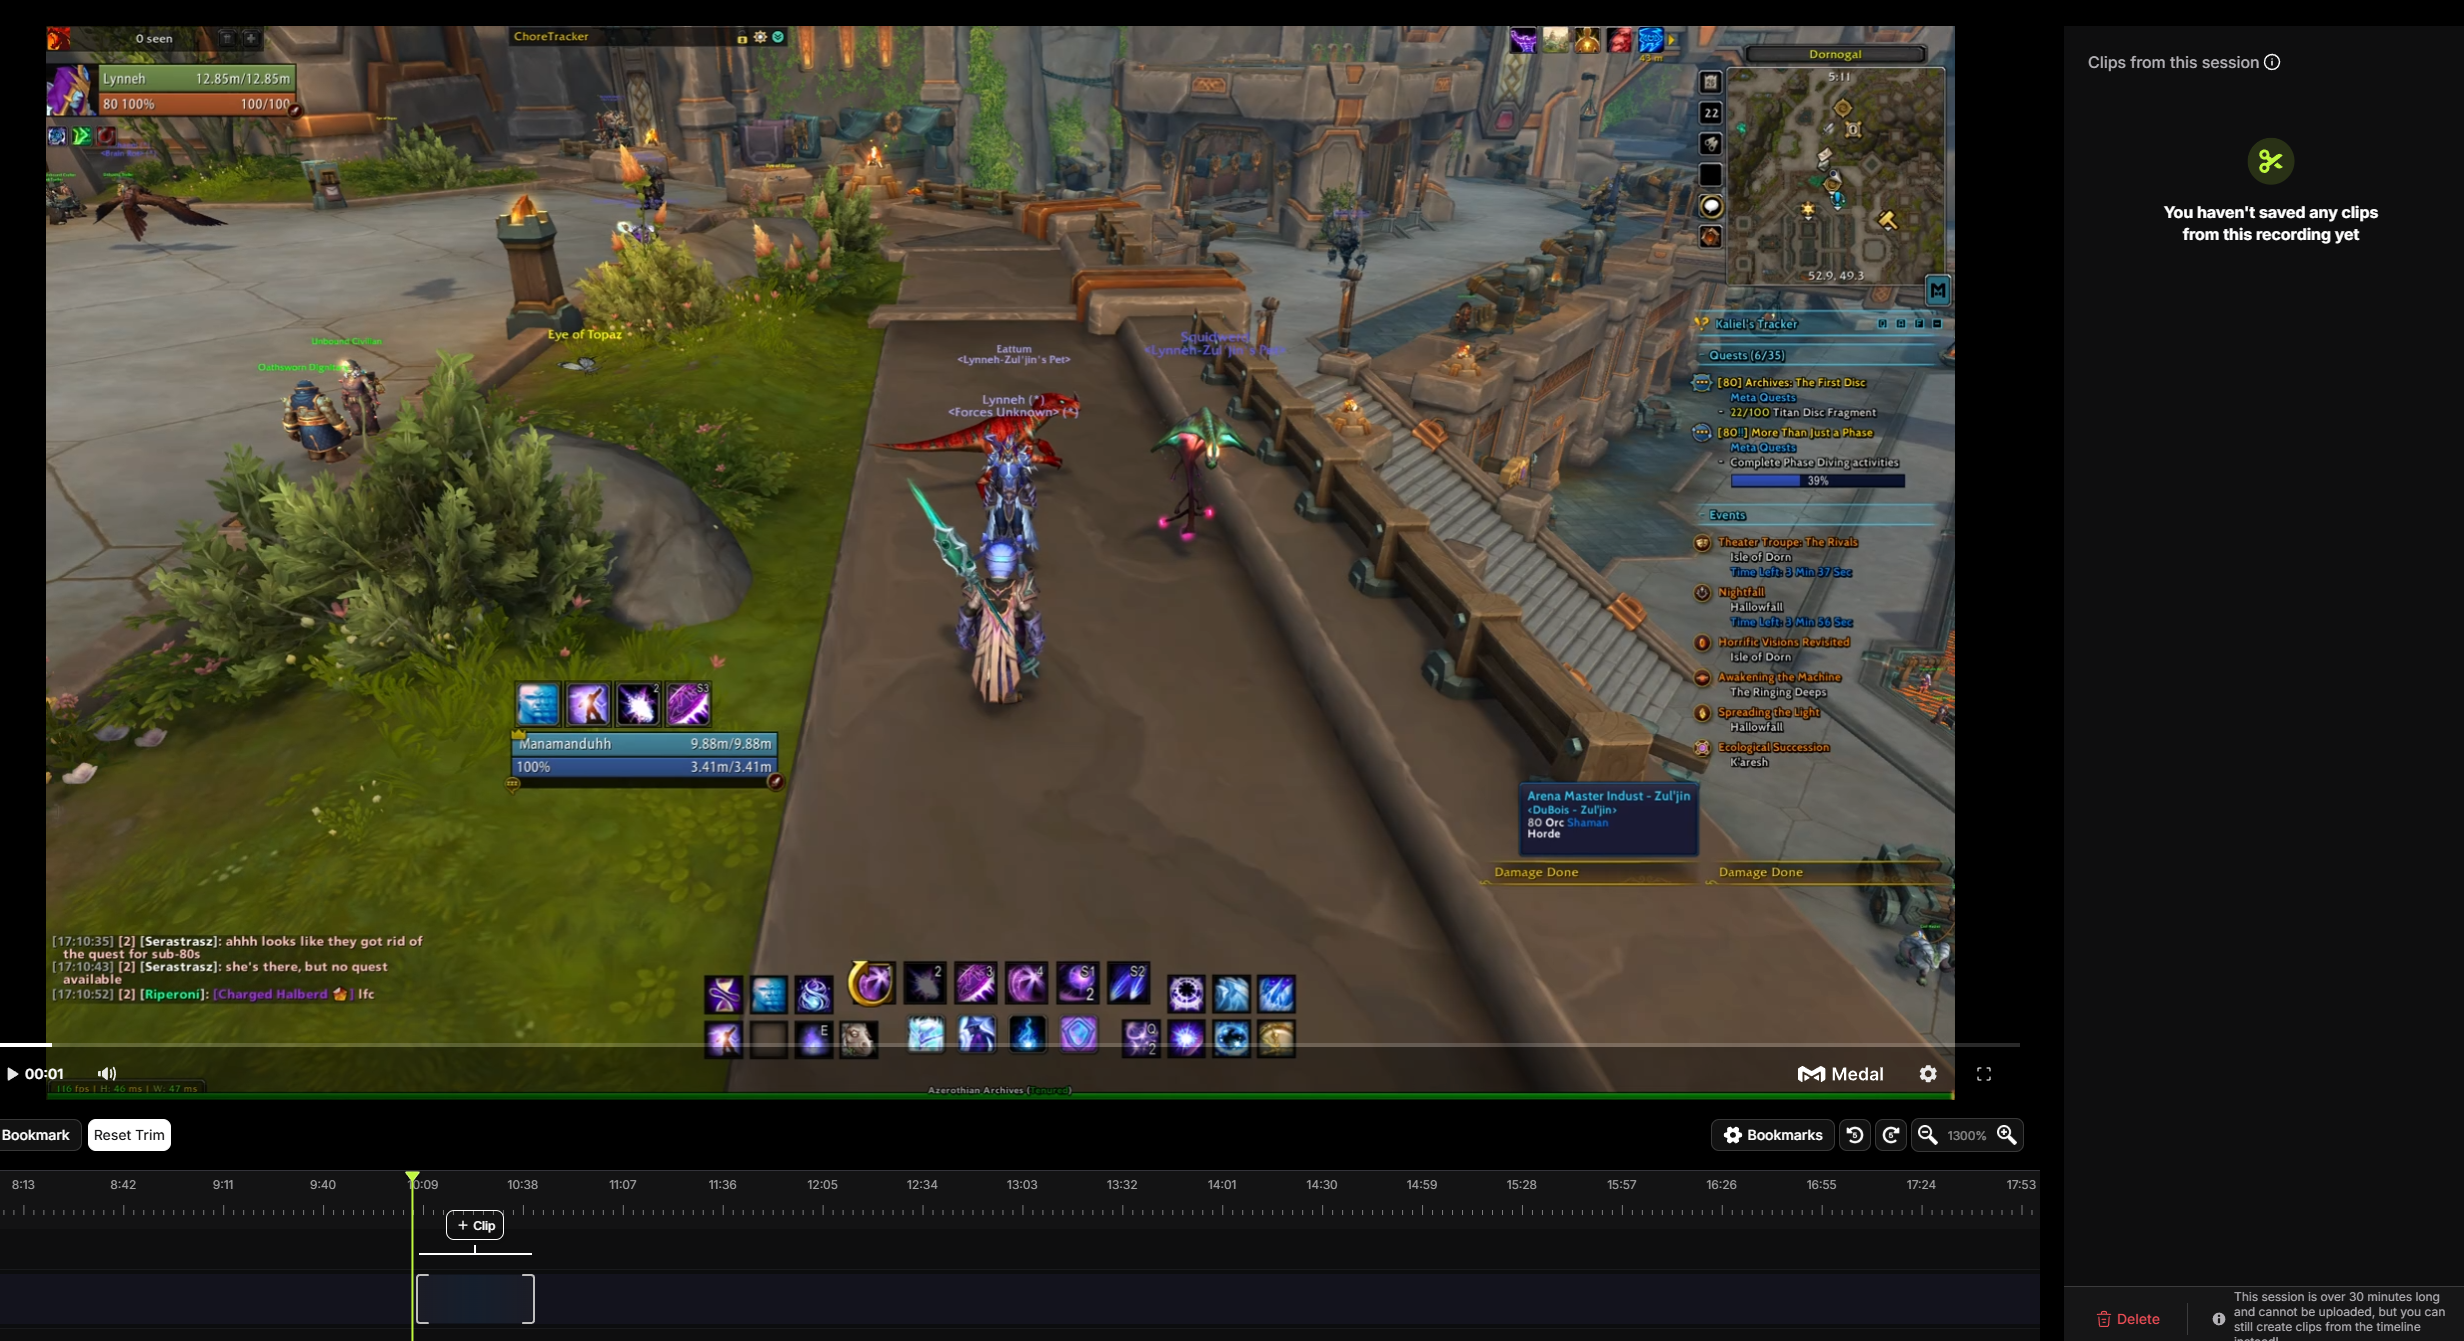Delete this recording session
This screenshot has height=1341, width=2464.
(x=2128, y=1319)
